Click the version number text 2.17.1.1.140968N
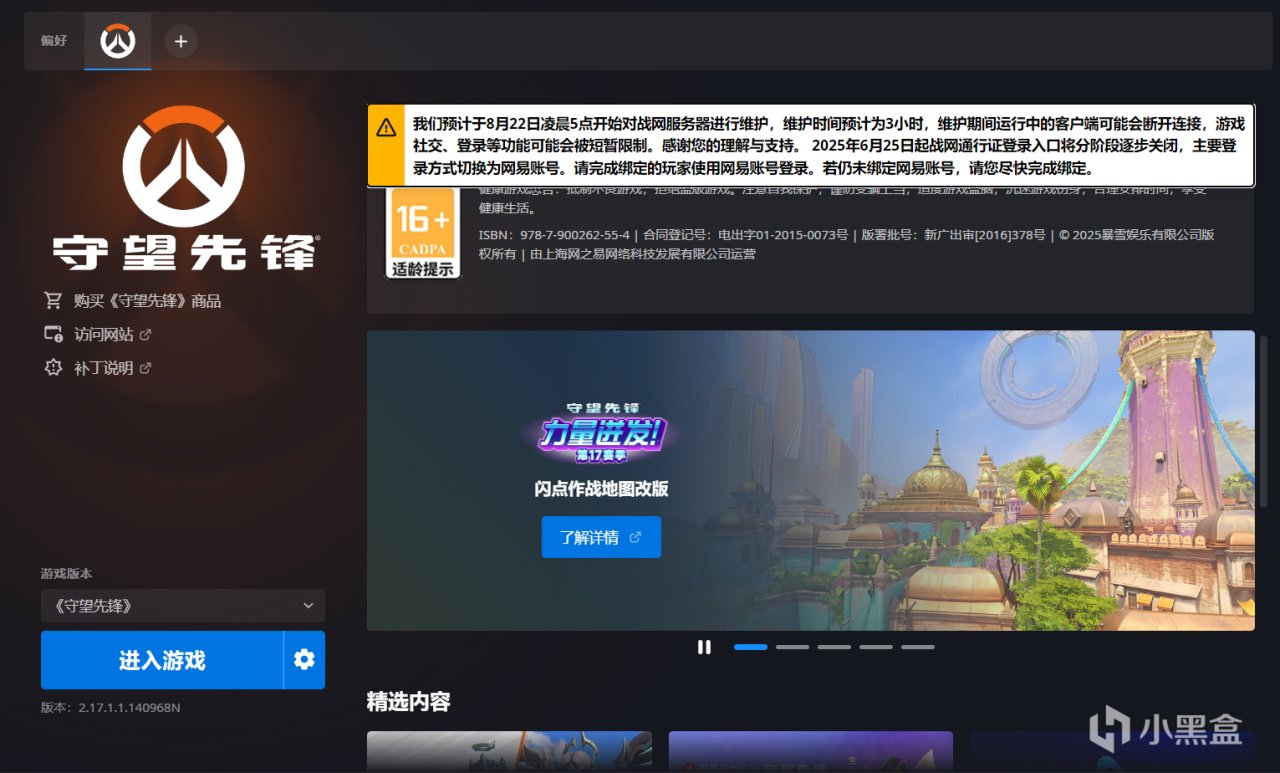 (129, 707)
